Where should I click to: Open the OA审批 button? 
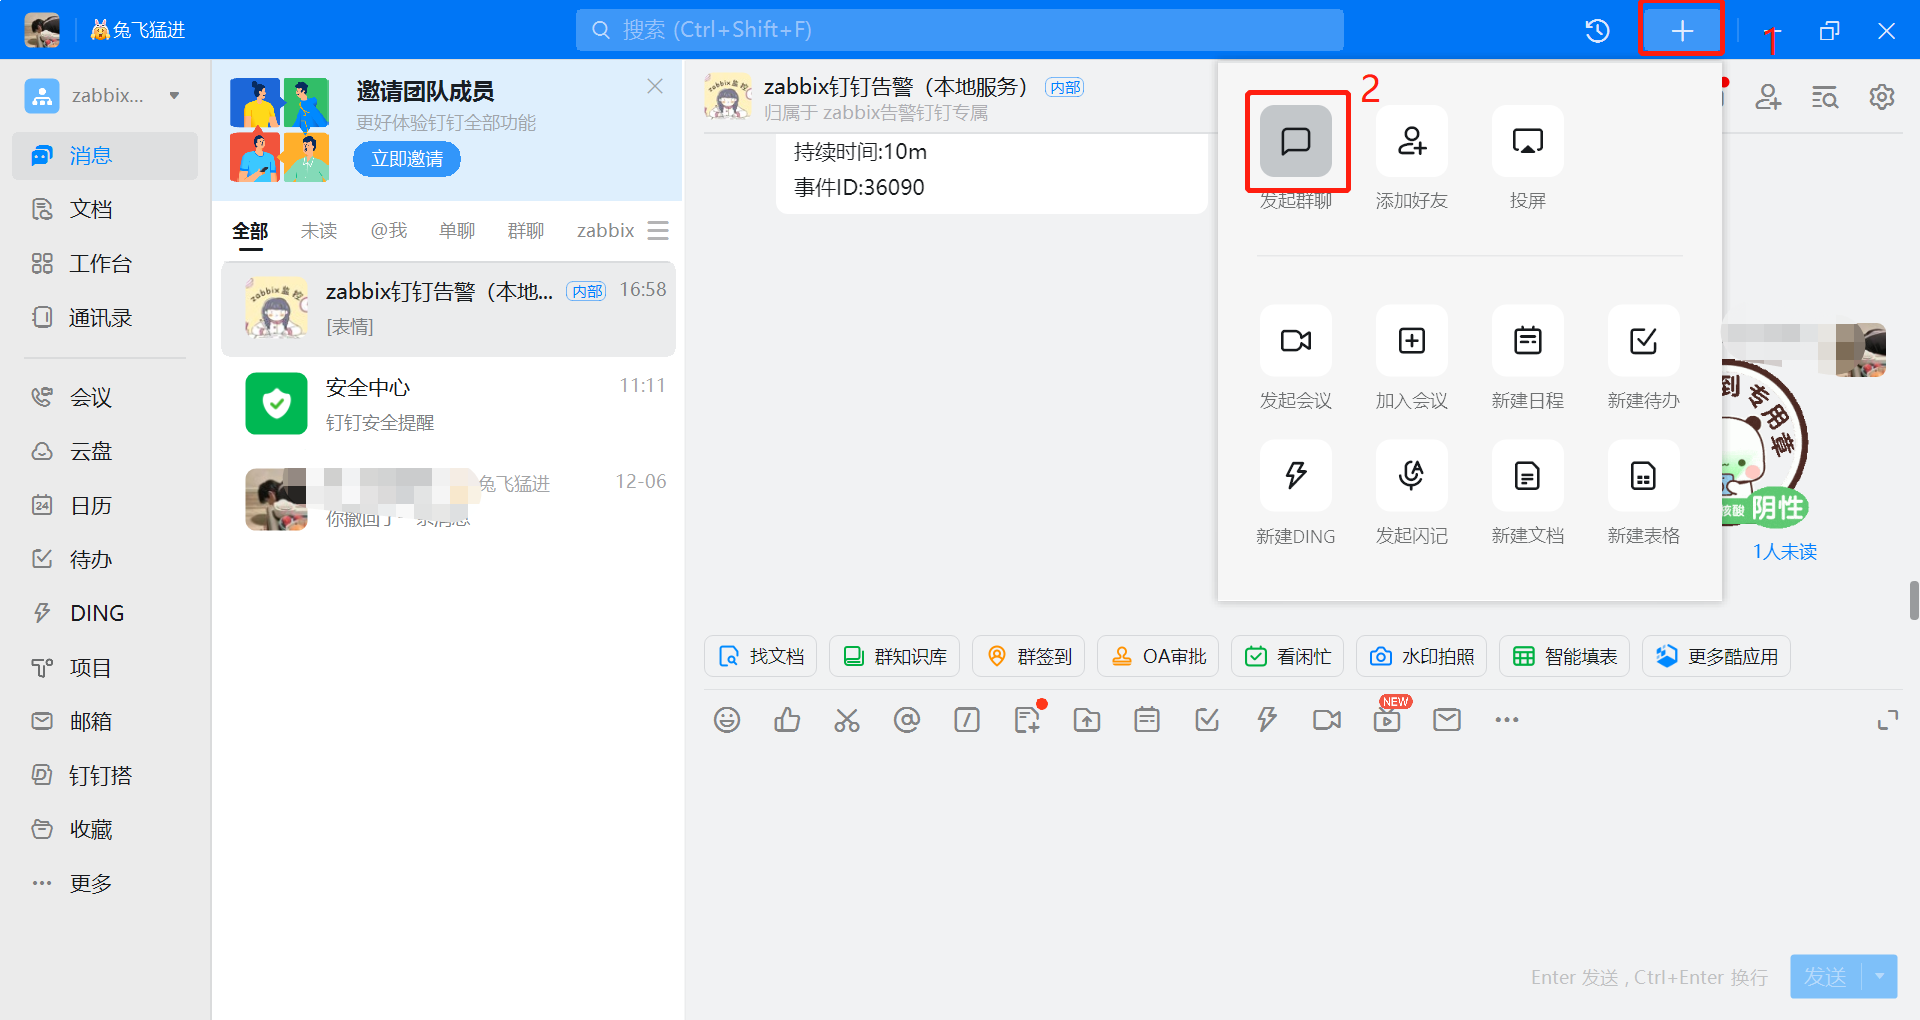1158,657
